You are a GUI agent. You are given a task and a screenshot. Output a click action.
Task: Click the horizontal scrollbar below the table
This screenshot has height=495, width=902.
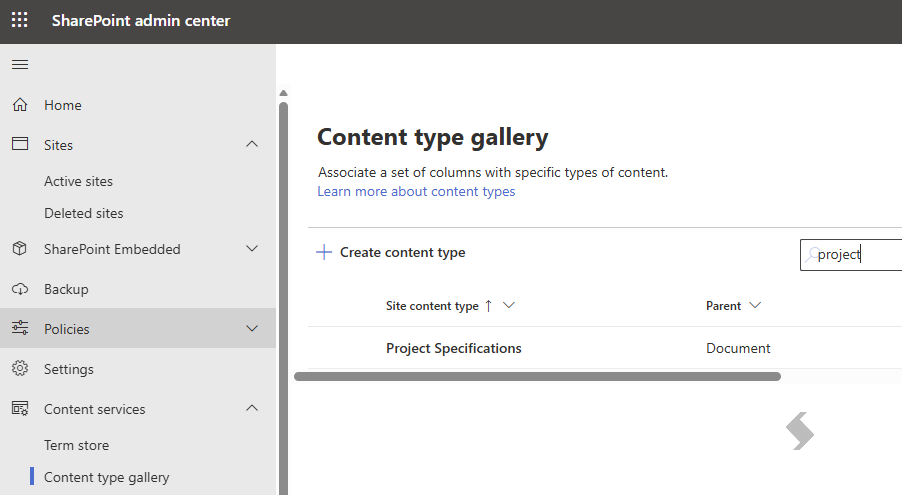tap(537, 376)
